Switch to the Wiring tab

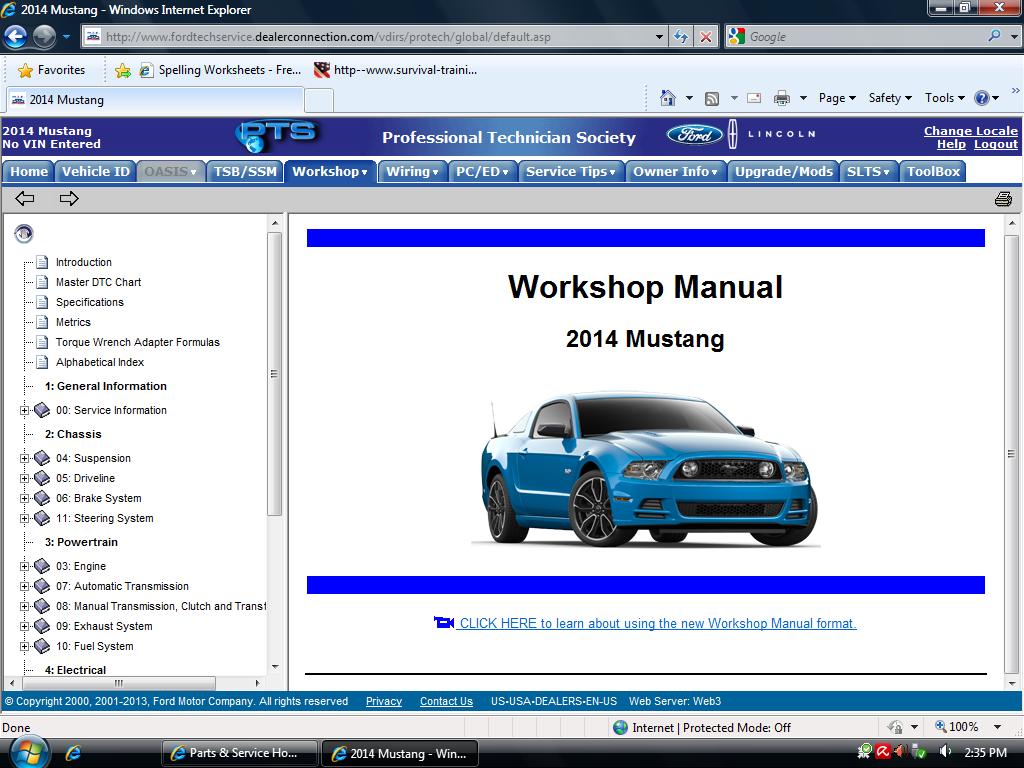click(412, 172)
